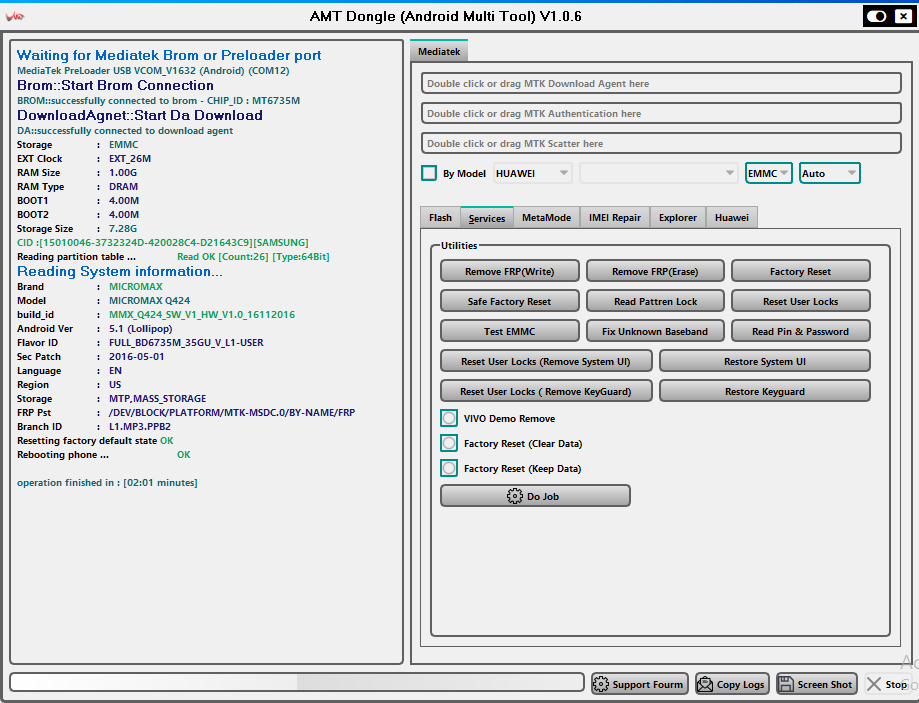This screenshot has width=919, height=703.
Task: Click the Copy Logs button label
Action: click(x=740, y=684)
